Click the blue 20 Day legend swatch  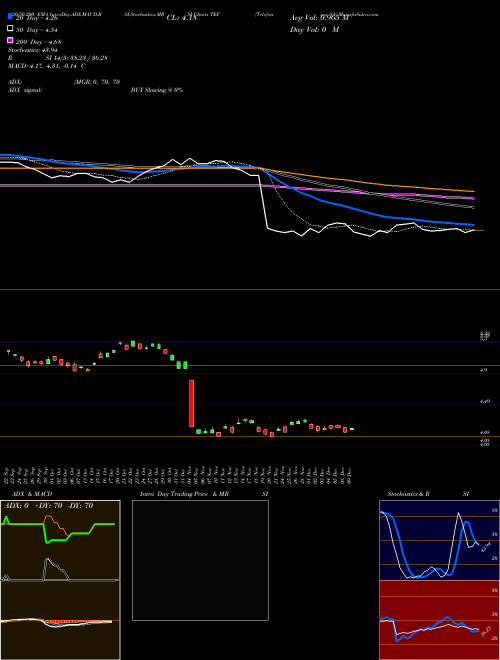pyautogui.click(x=10, y=17)
